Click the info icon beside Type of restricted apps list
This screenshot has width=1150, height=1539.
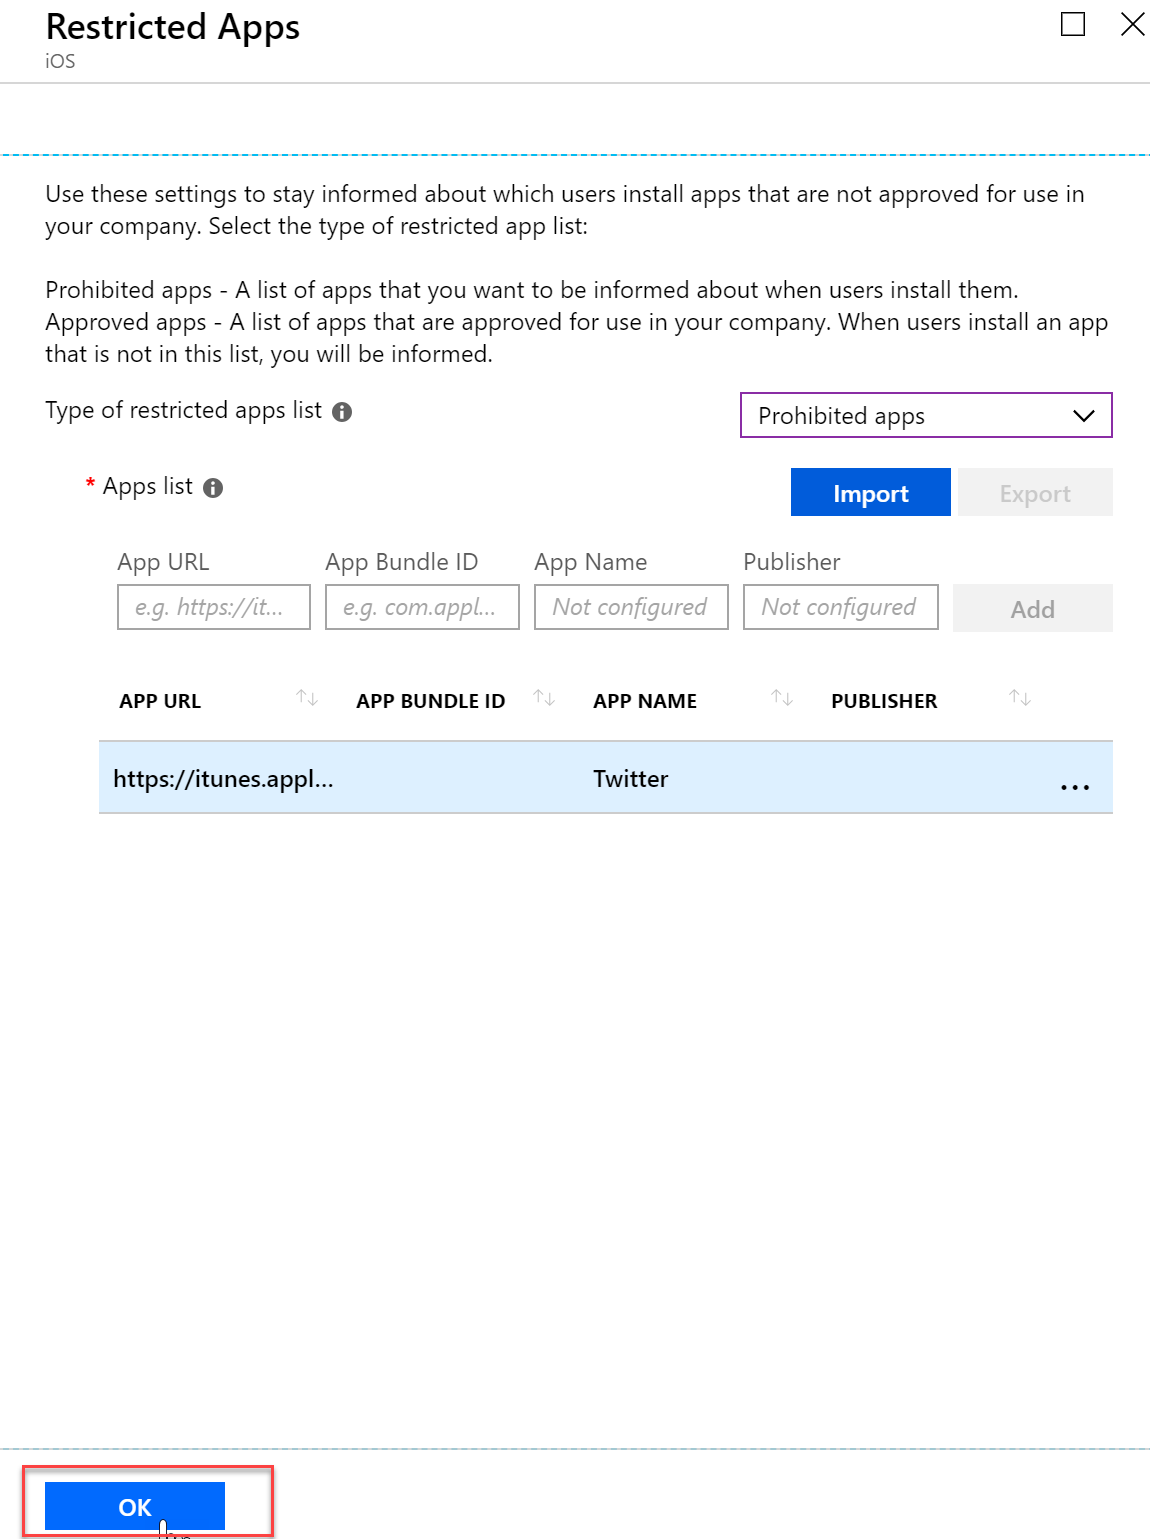[x=342, y=412]
